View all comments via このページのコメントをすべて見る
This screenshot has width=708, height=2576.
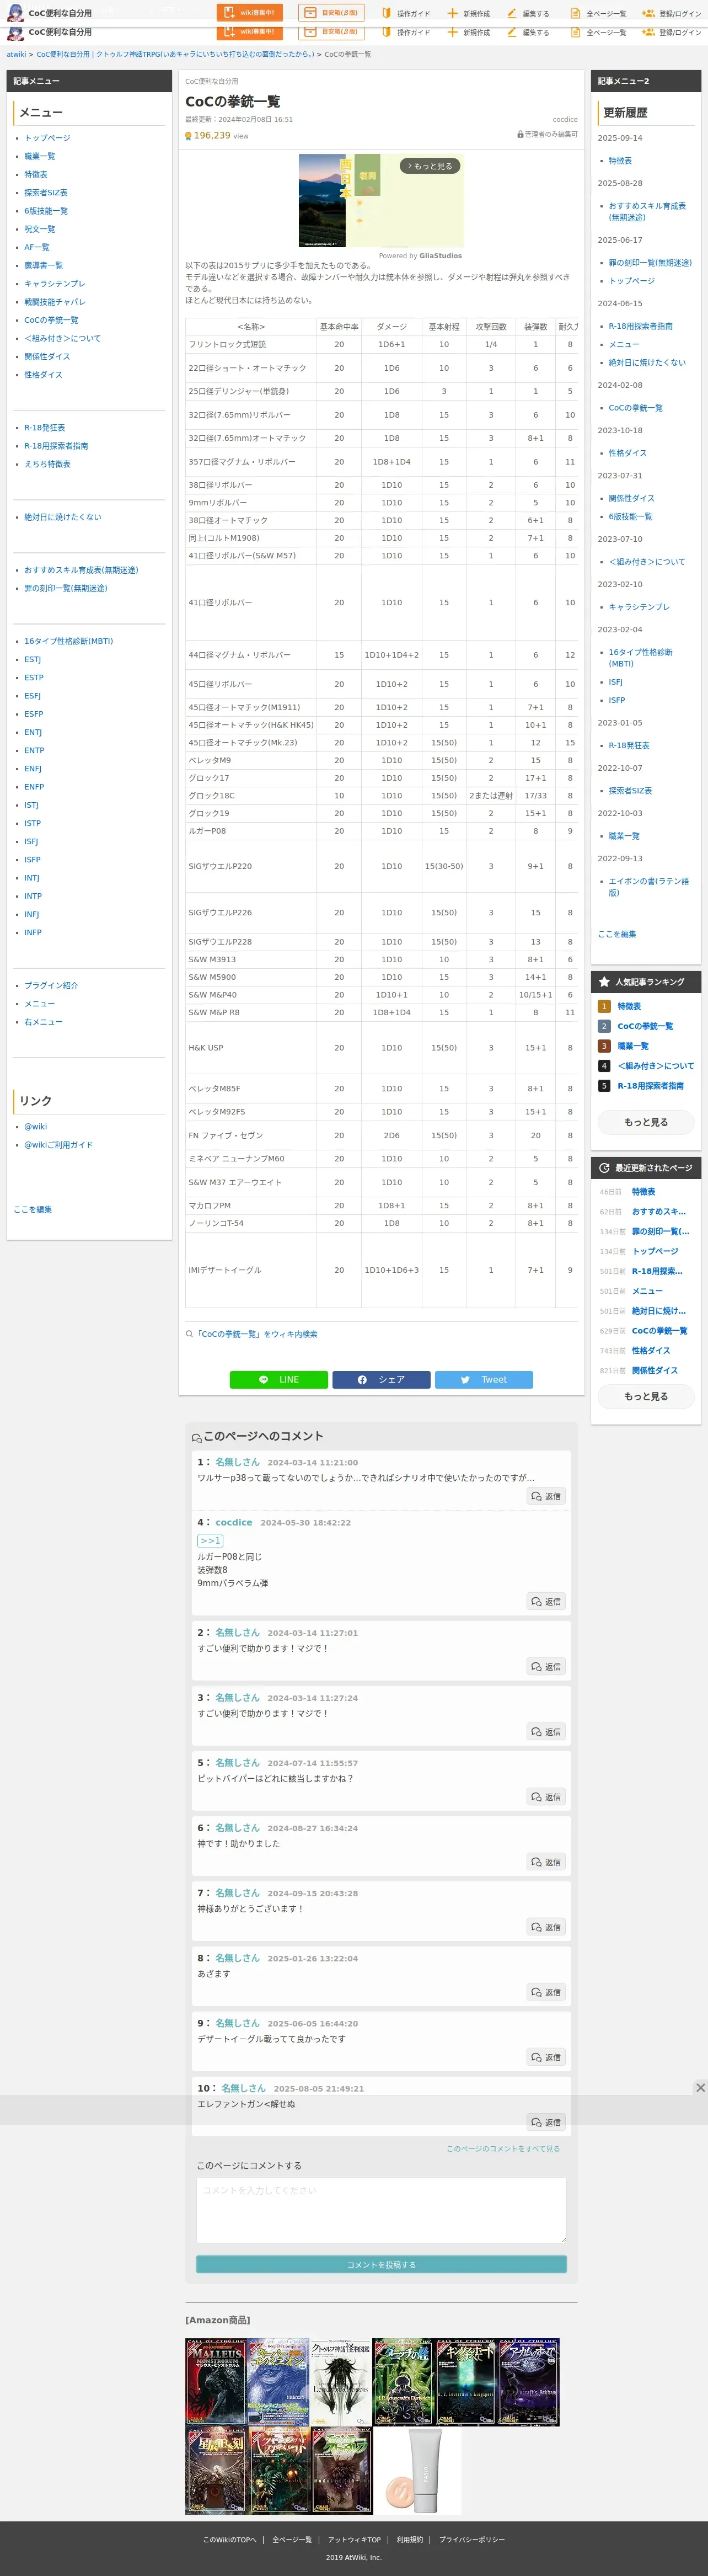(503, 2149)
